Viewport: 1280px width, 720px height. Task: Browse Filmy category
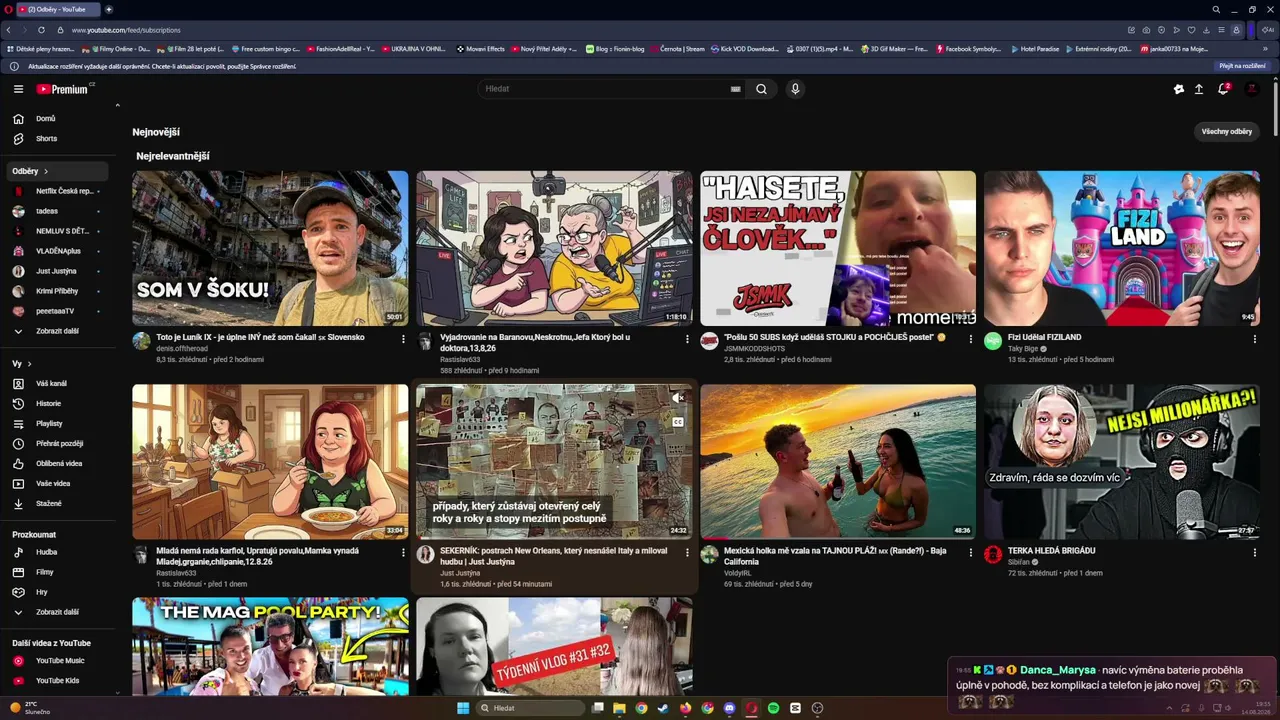pos(58,572)
